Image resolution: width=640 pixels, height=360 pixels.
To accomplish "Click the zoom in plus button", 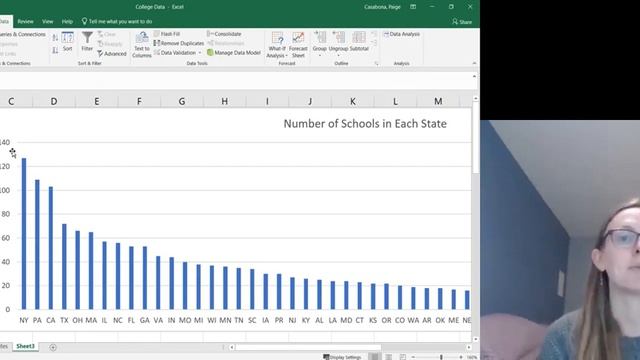I will [461, 357].
